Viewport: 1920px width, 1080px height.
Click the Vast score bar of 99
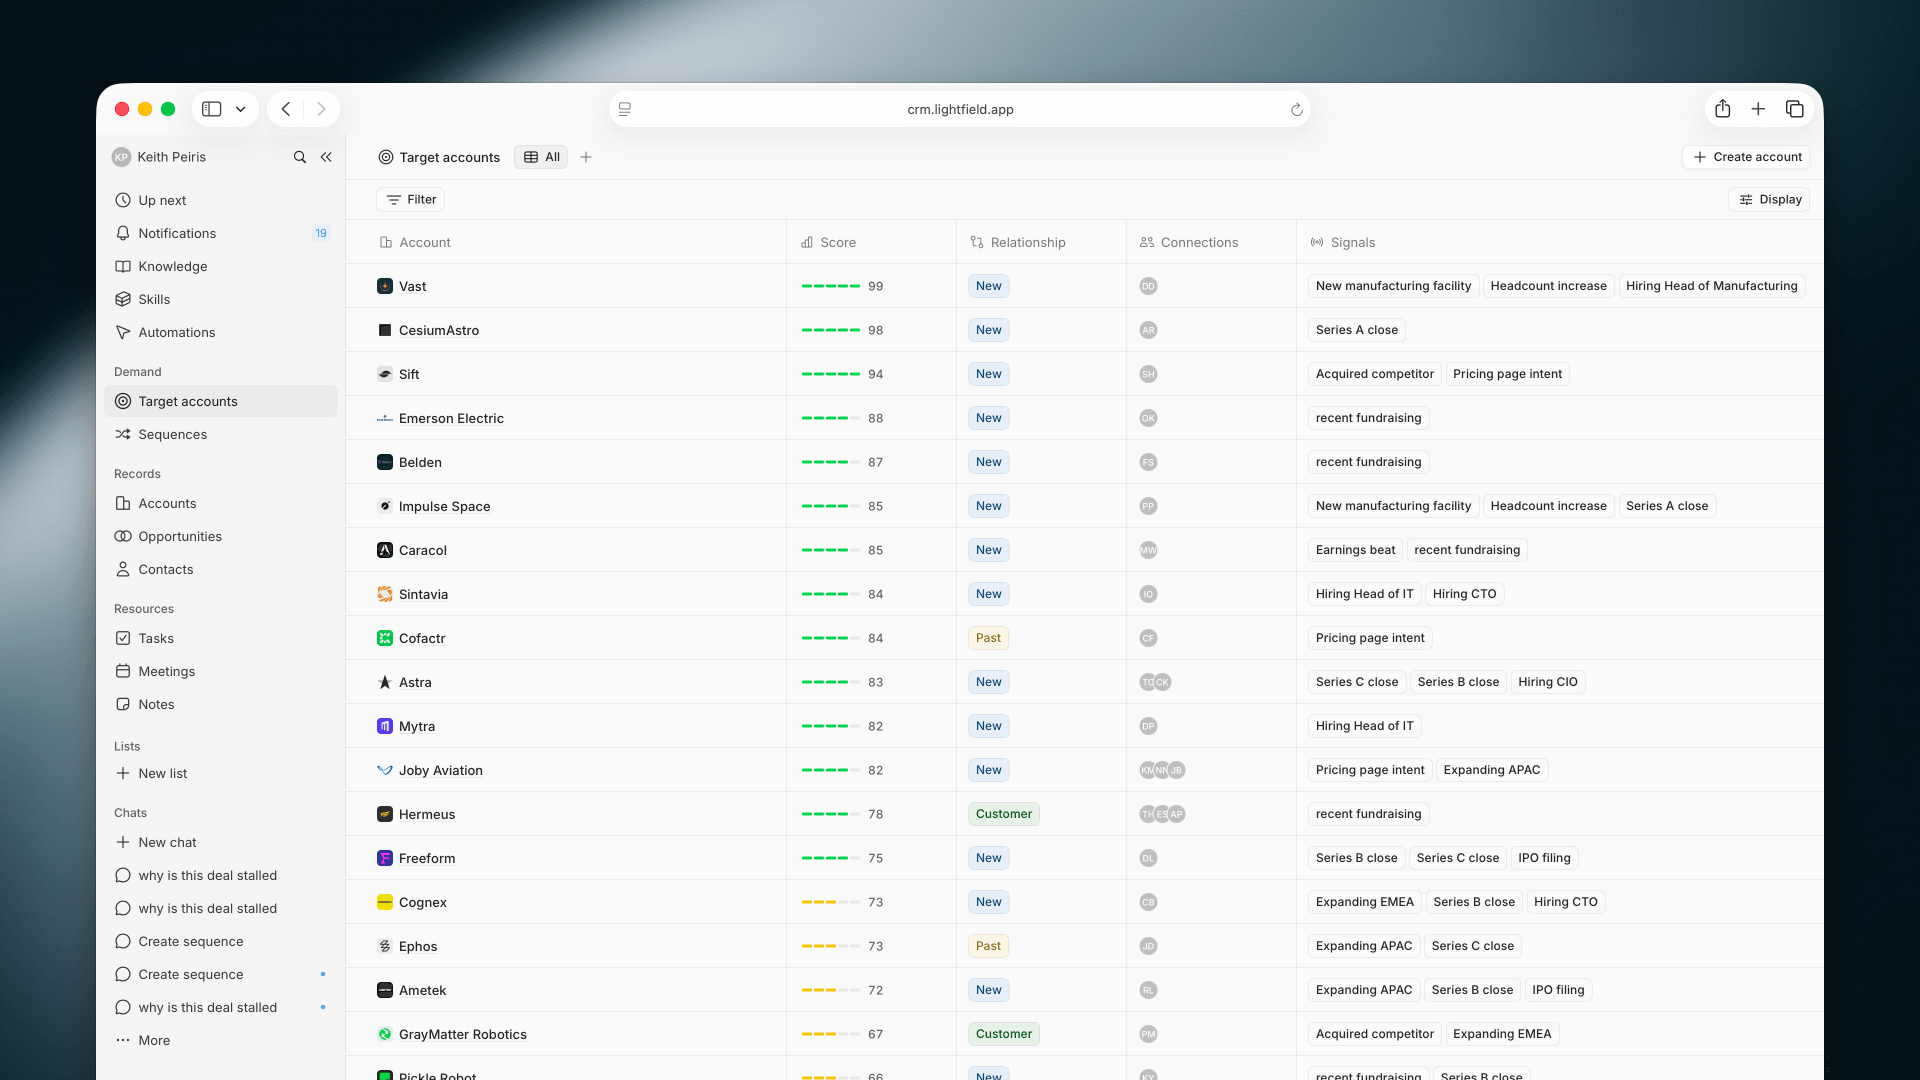tap(831, 286)
